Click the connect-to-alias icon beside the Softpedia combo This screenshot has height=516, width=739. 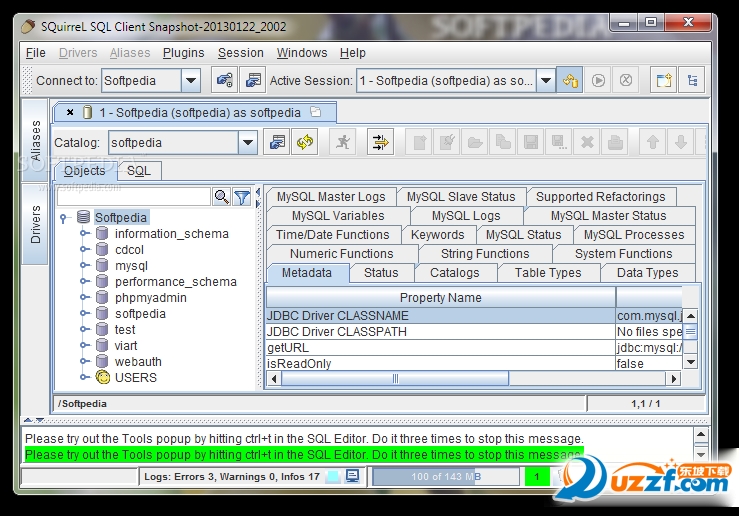click(x=224, y=80)
